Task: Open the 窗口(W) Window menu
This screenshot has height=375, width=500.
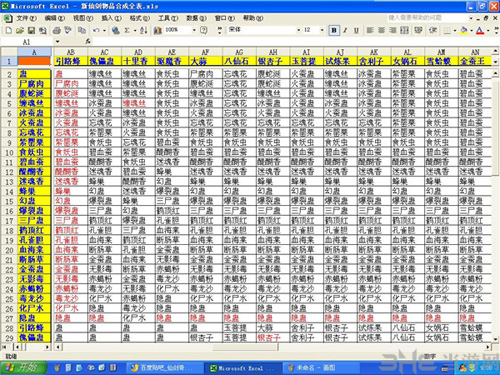Action: click(225, 18)
